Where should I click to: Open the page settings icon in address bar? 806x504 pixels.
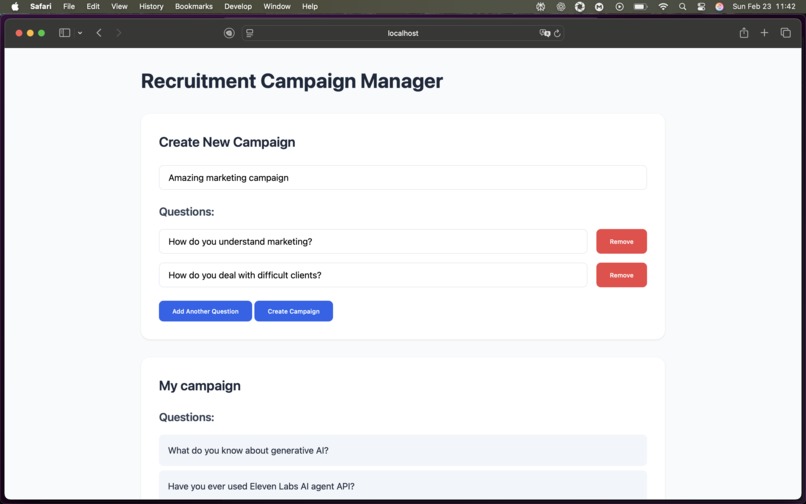250,33
